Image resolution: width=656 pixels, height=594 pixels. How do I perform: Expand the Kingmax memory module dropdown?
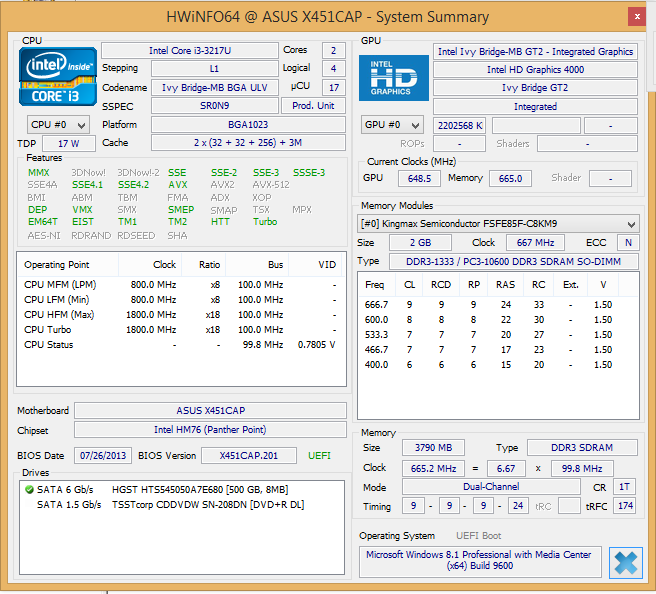[498, 224]
